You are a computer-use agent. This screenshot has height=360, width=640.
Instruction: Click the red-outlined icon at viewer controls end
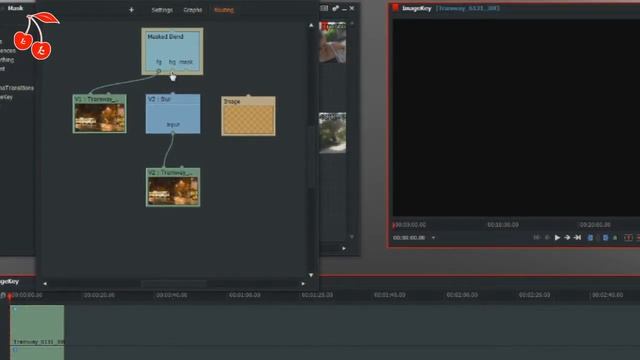click(x=628, y=238)
